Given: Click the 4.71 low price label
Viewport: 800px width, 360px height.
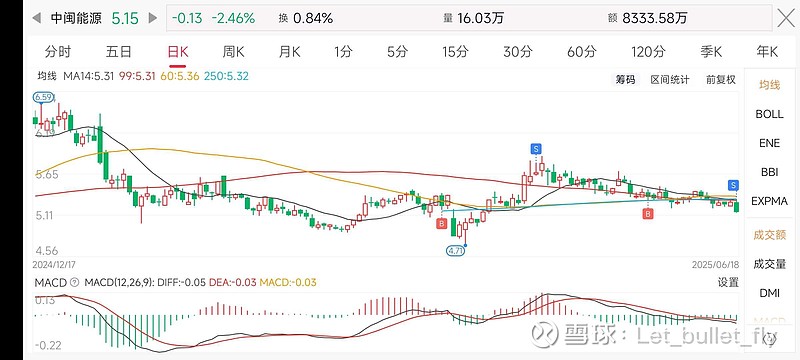Looking at the screenshot, I should tap(455, 250).
